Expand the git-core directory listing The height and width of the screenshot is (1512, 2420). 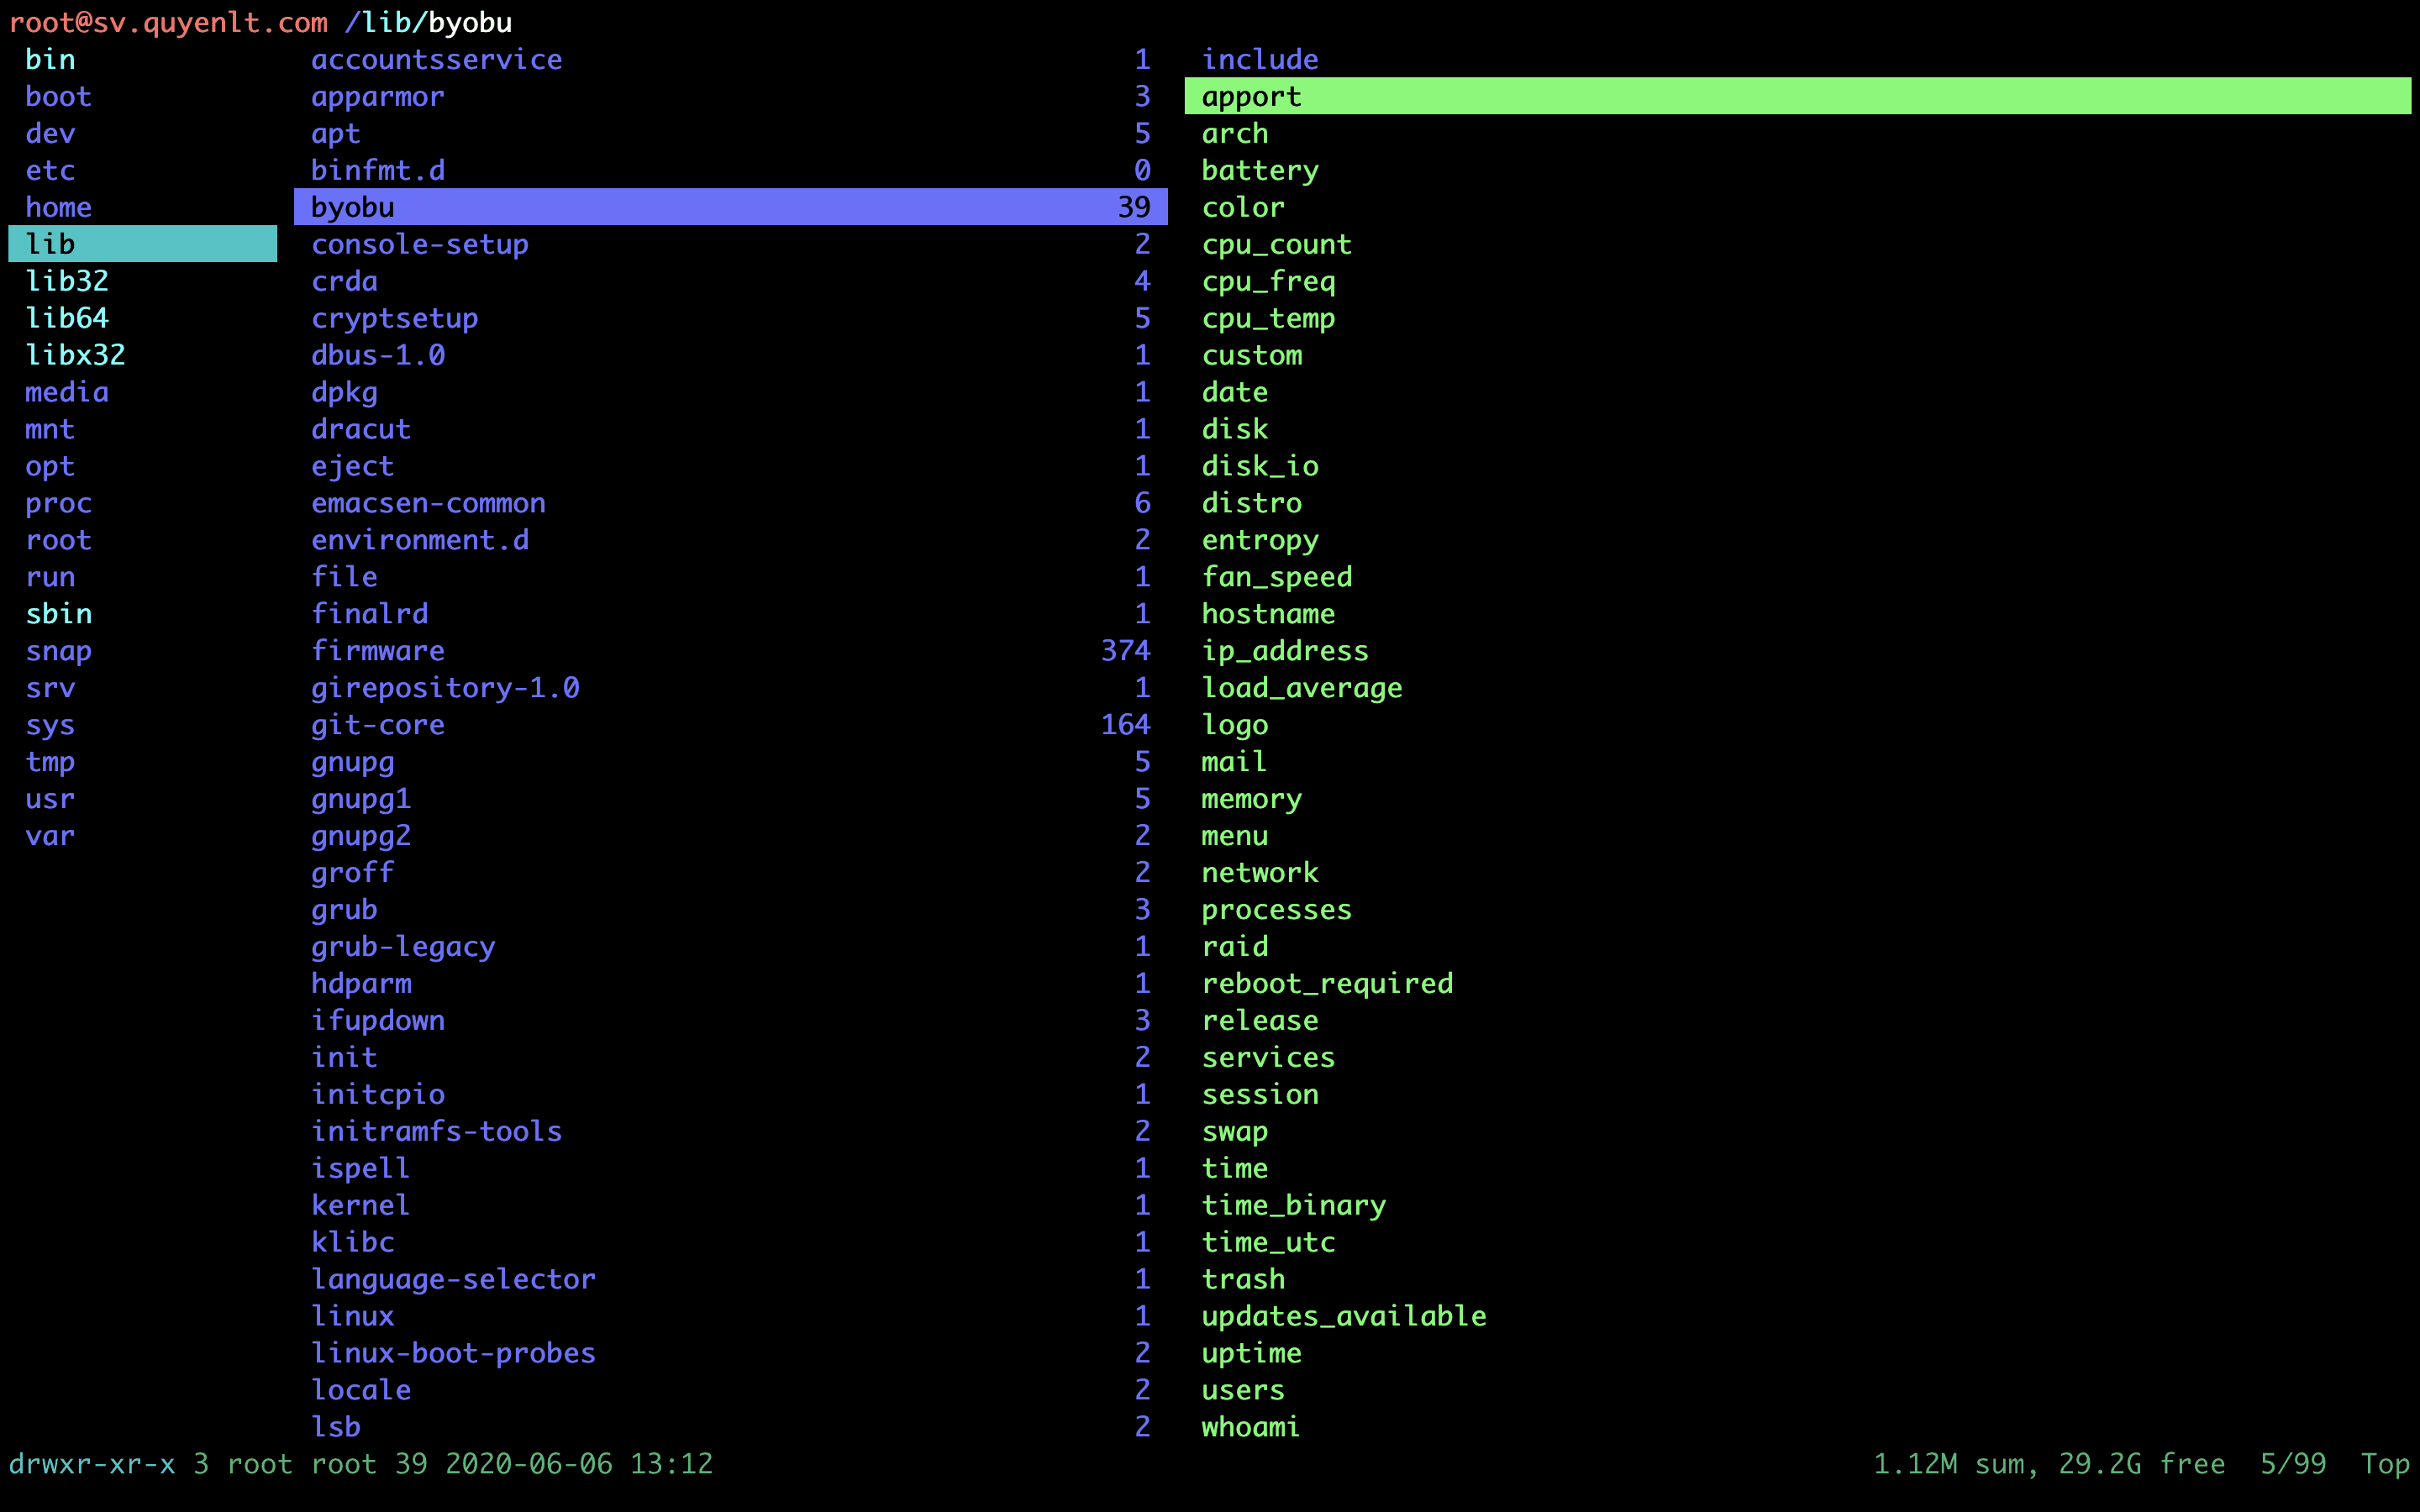pos(378,725)
